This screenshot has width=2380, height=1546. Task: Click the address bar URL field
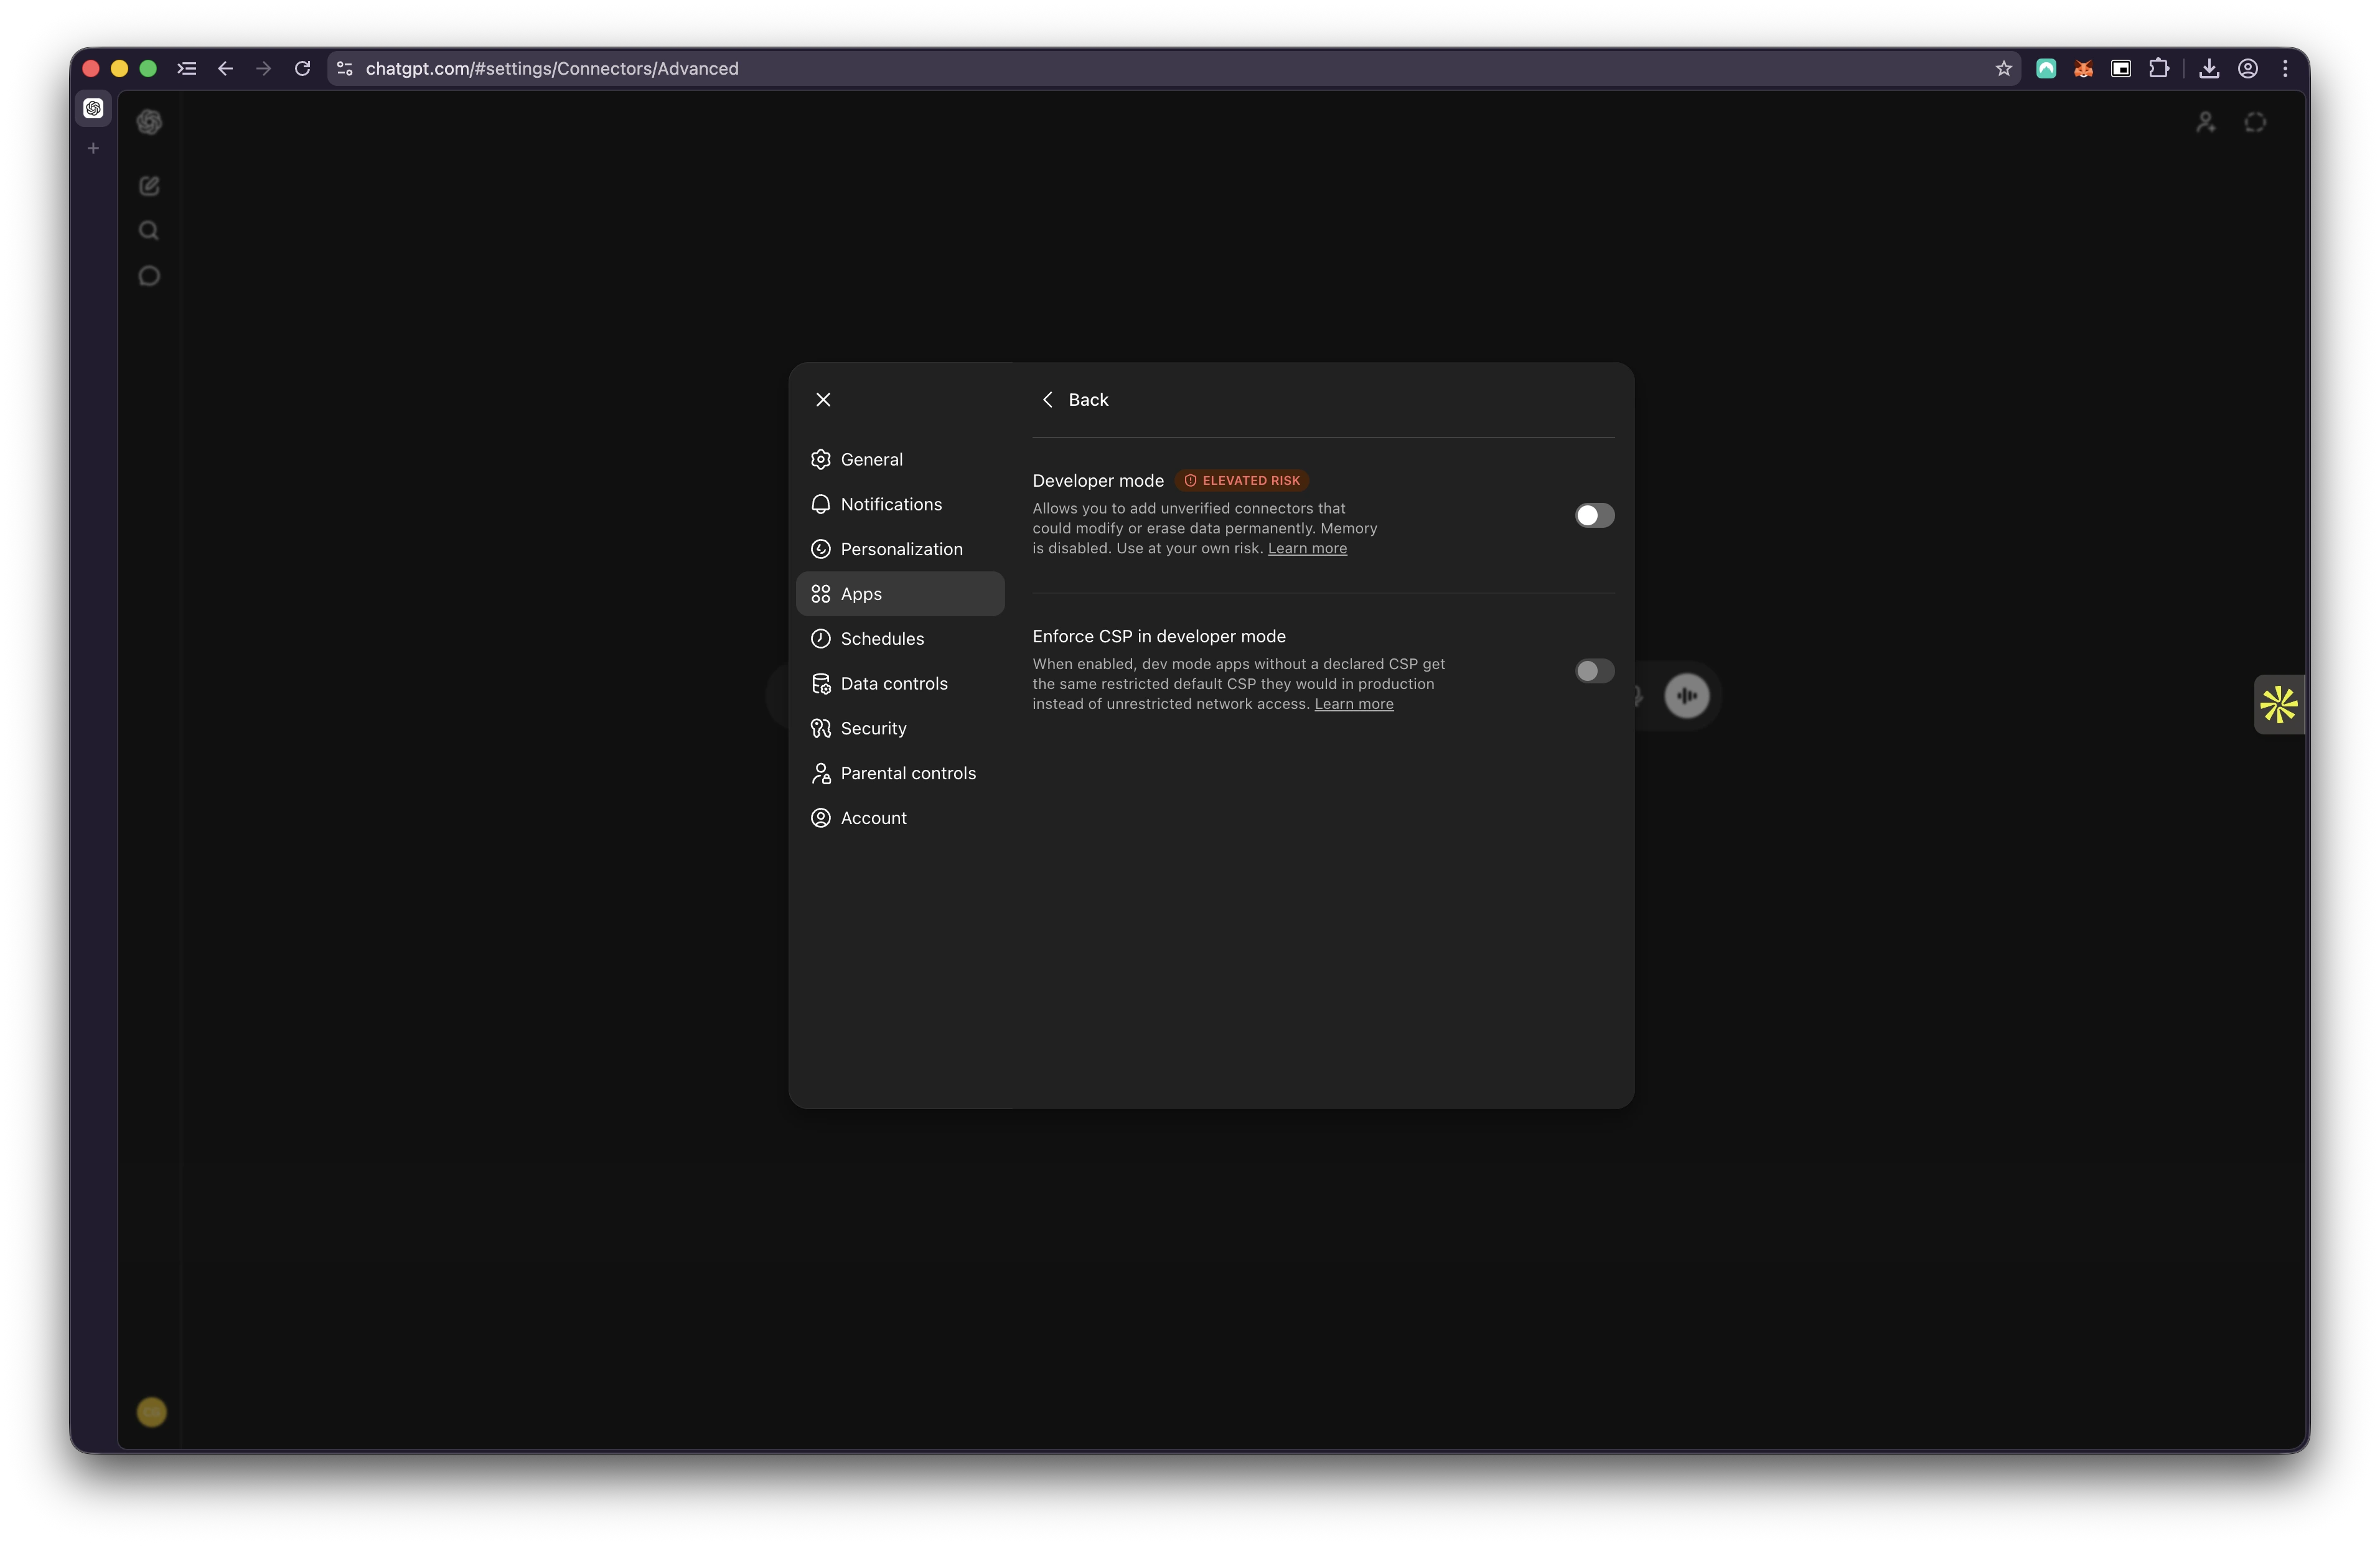click(x=1175, y=68)
